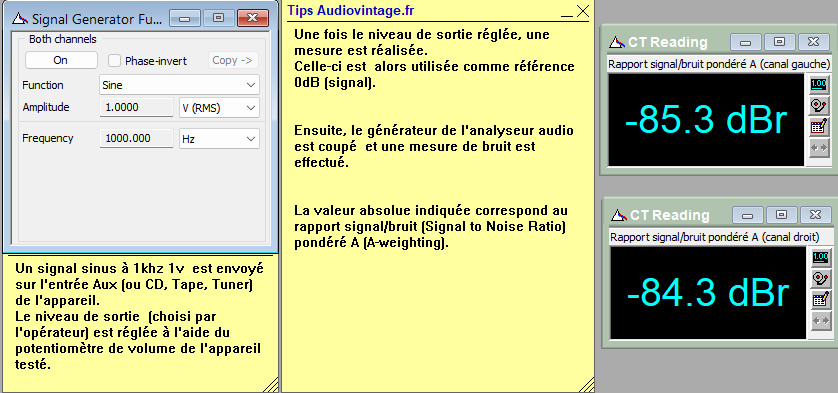This screenshot has width=838, height=393.
Task: Click the resize grip of the Tips Audiovintage.fr note
Action: (586, 384)
